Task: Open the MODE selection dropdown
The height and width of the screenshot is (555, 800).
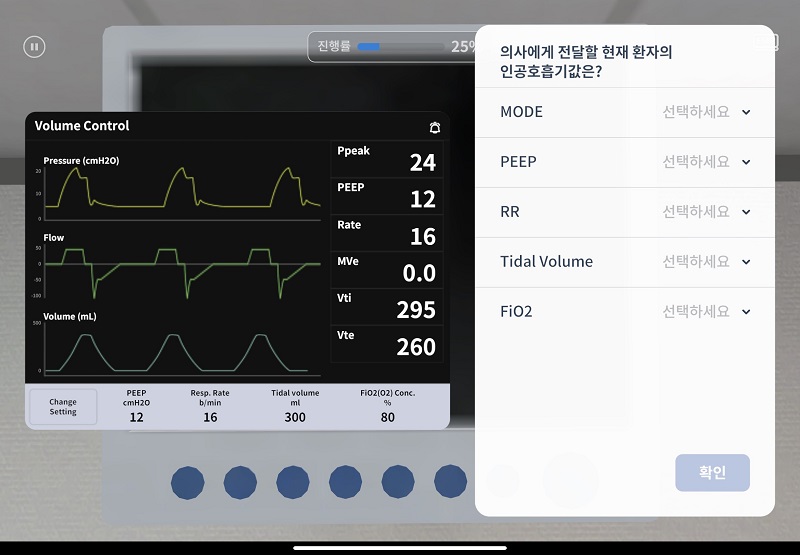Action: tap(705, 112)
